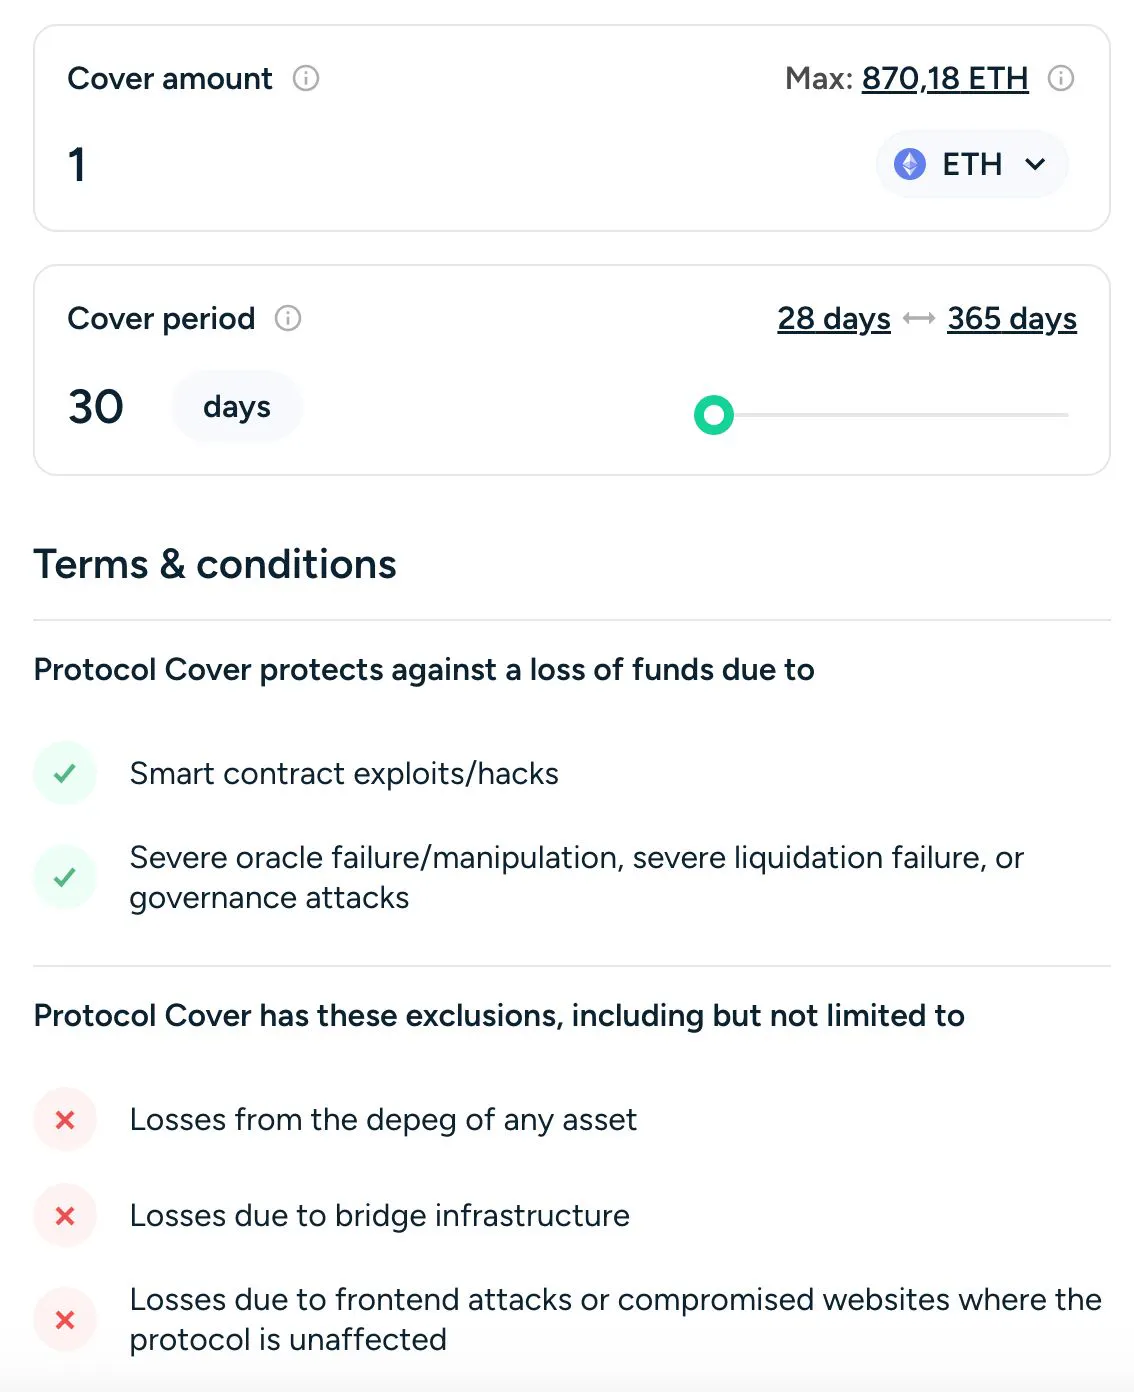This screenshot has height=1392, width=1134.
Task: Expand the days unit selector
Action: click(236, 406)
